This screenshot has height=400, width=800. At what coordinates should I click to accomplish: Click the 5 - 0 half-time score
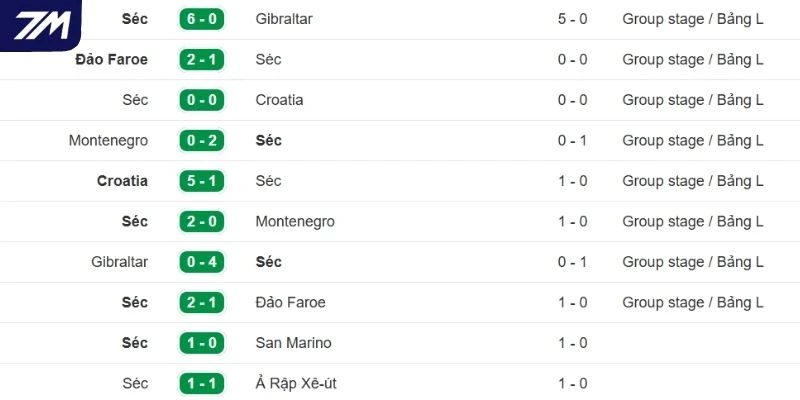[x=572, y=19]
